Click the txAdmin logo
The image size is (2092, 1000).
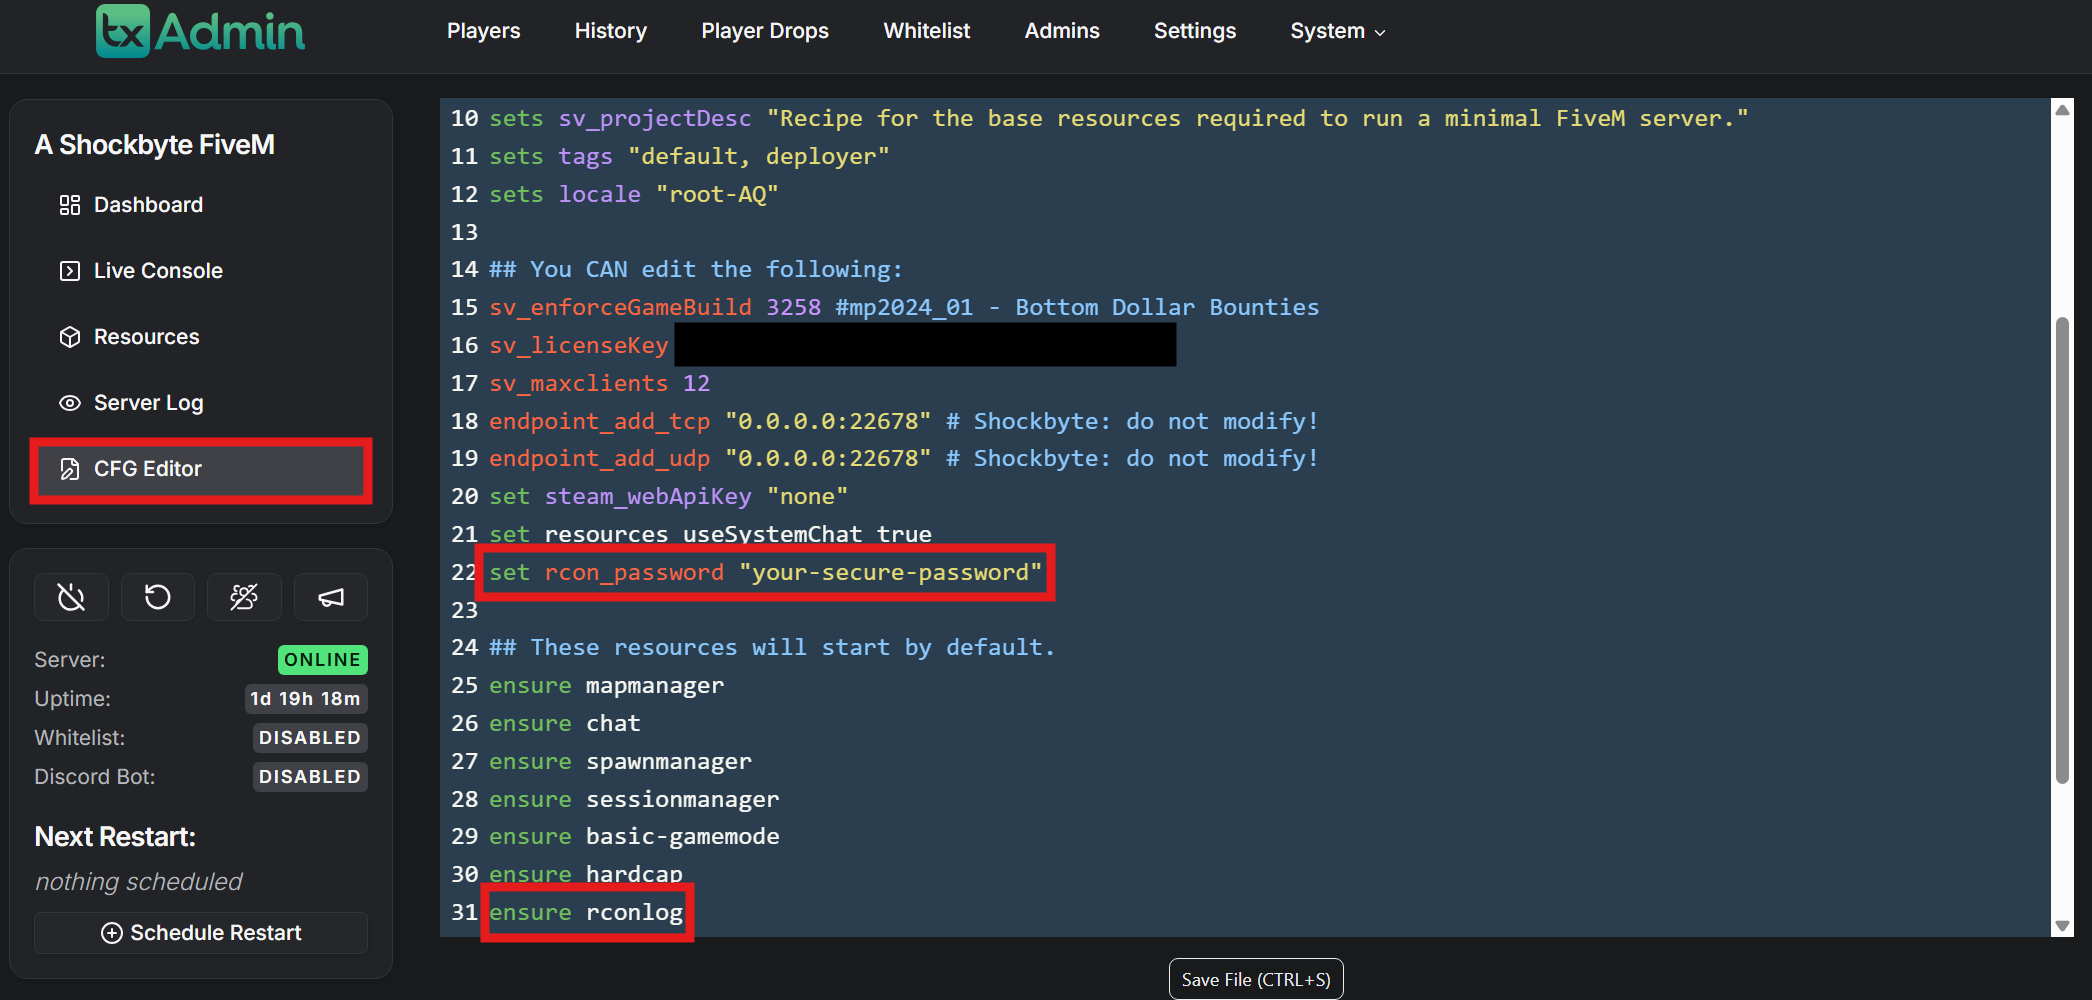point(200,31)
